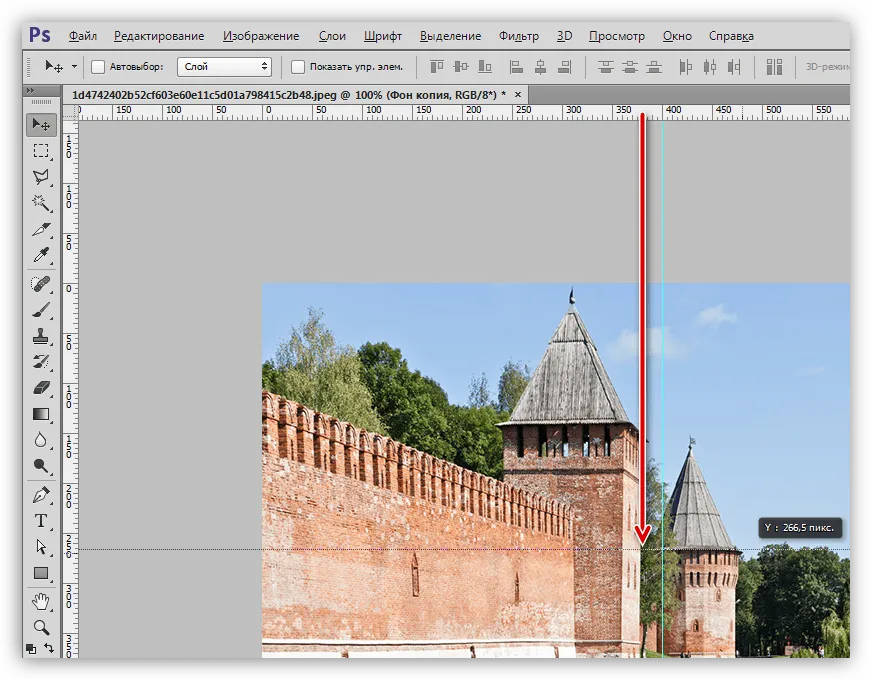The width and height of the screenshot is (872, 680).
Task: Click Distribute vertical centers button
Action: click(630, 67)
